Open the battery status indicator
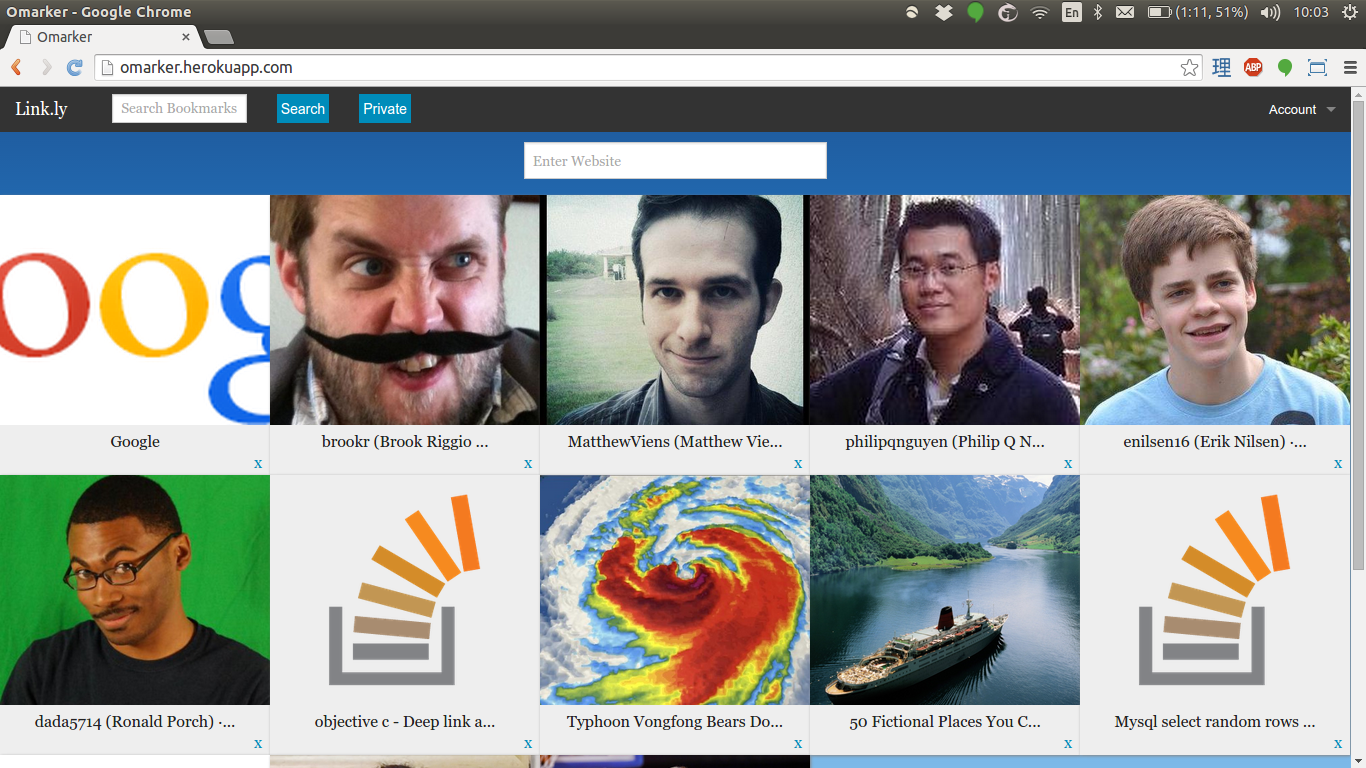1366x768 pixels. click(1197, 12)
